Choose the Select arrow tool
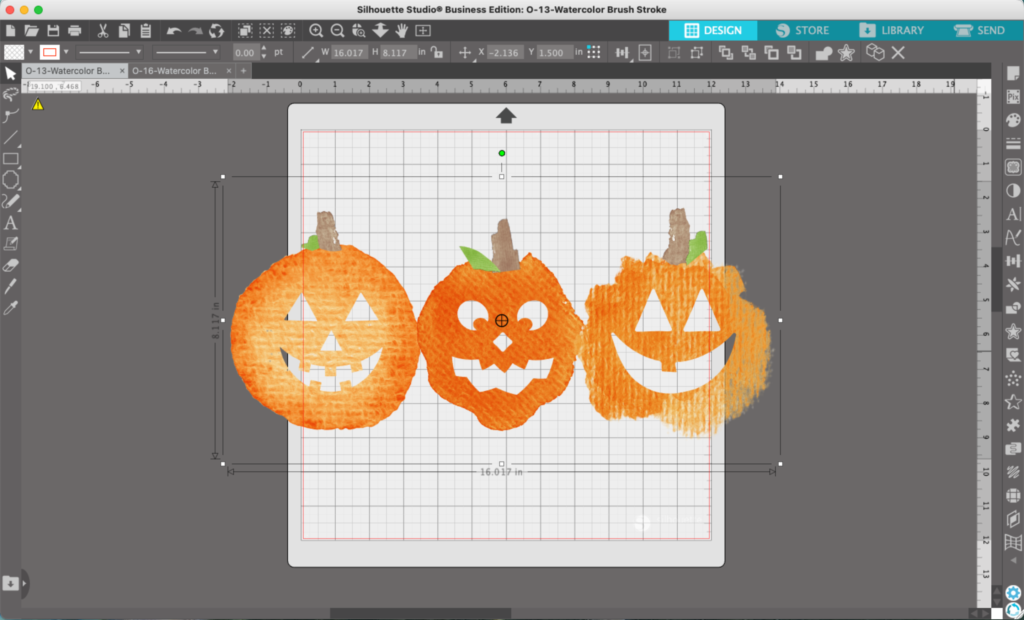1024x620 pixels. coord(10,73)
